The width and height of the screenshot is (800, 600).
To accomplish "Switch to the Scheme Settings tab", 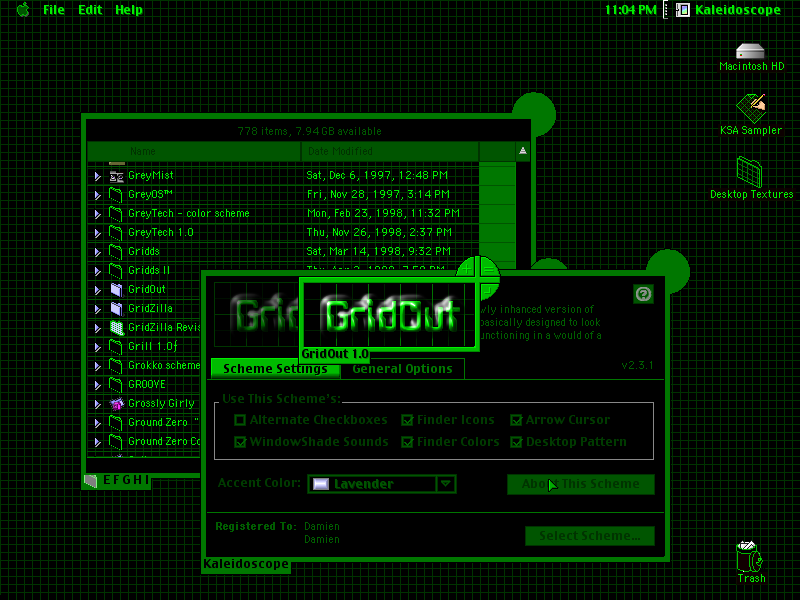I will click(x=275, y=368).
